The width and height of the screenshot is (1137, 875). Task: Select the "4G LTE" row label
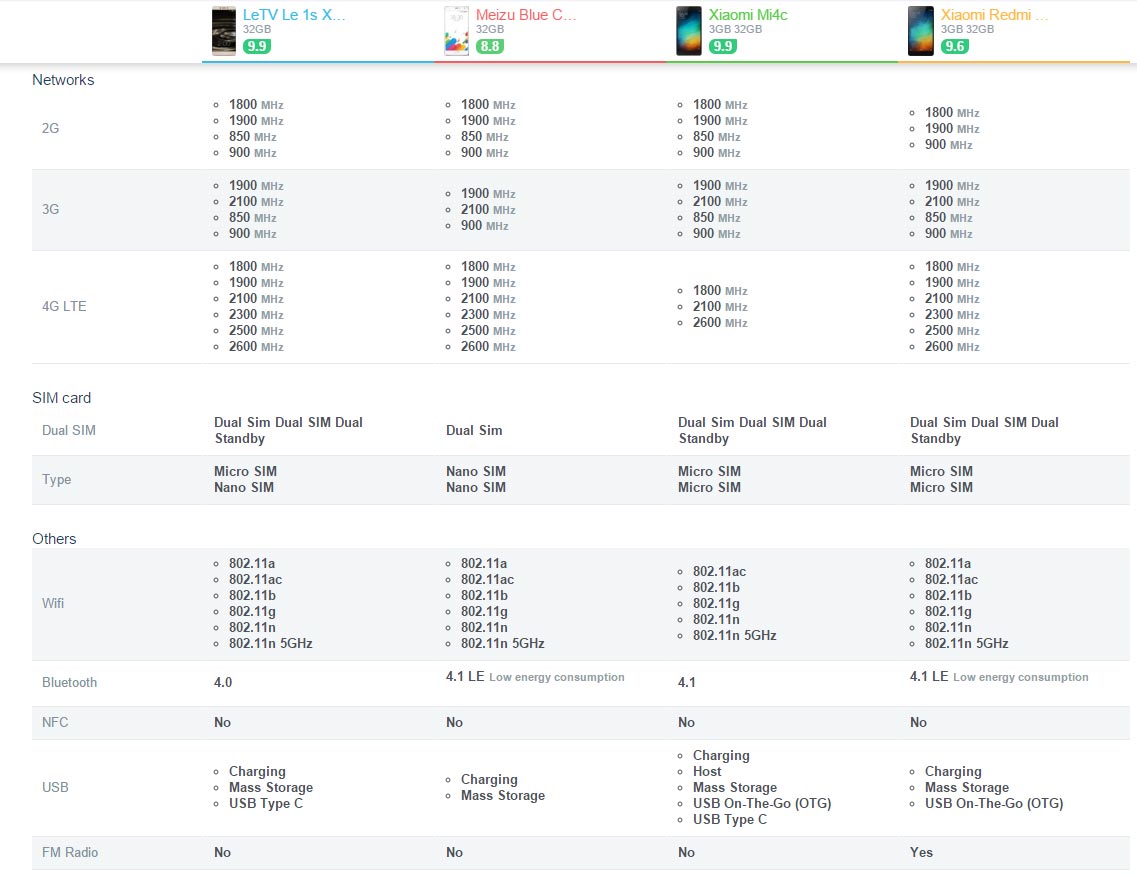pyautogui.click(x=64, y=306)
